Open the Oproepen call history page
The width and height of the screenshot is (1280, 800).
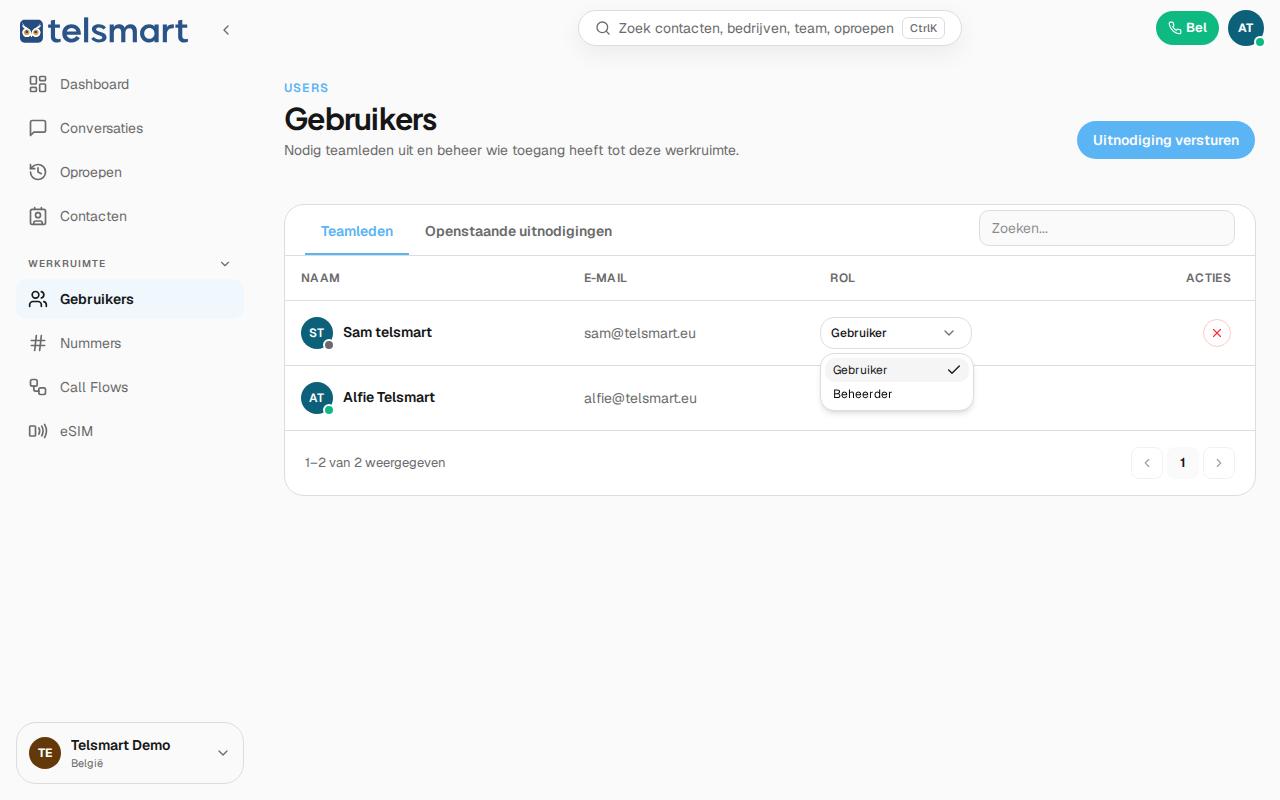pyautogui.click(x=130, y=172)
